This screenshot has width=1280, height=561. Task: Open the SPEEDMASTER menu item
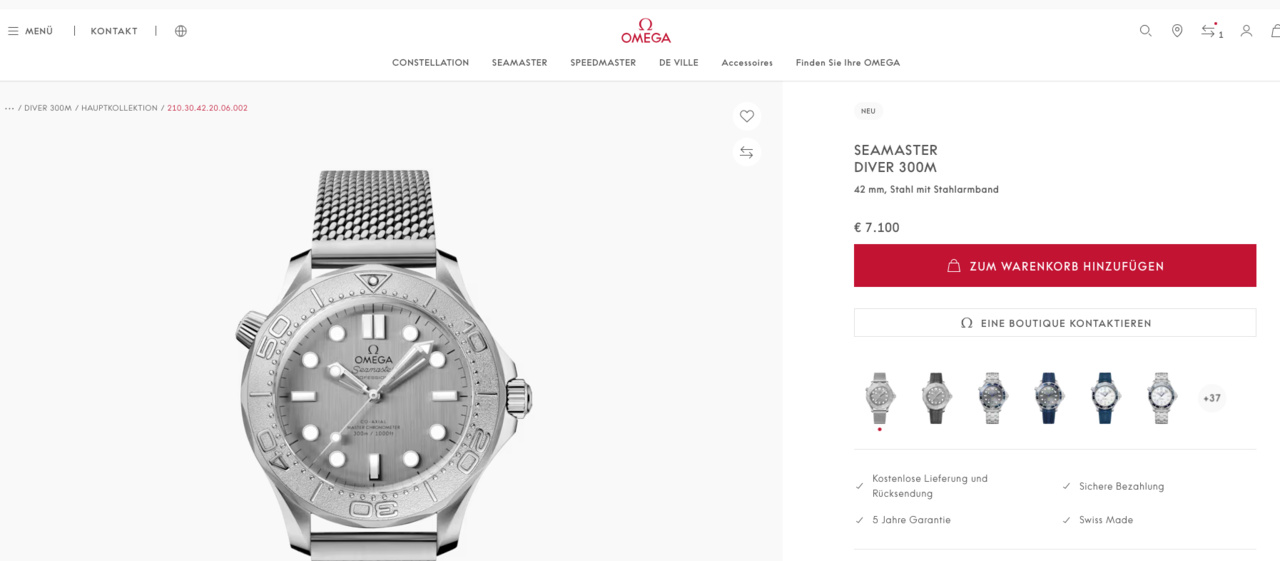pos(603,63)
